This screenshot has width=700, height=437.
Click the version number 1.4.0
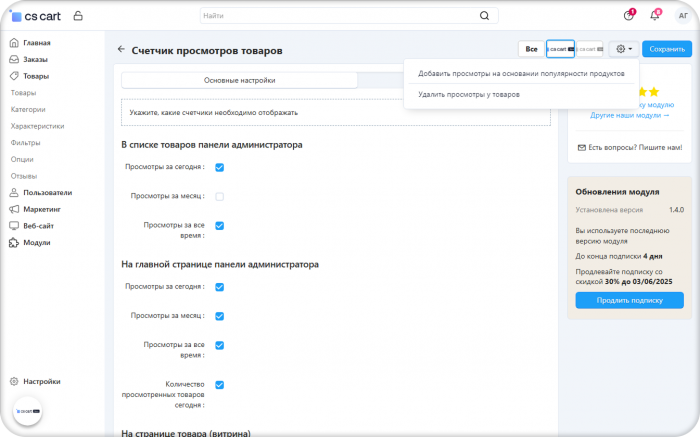(676, 210)
